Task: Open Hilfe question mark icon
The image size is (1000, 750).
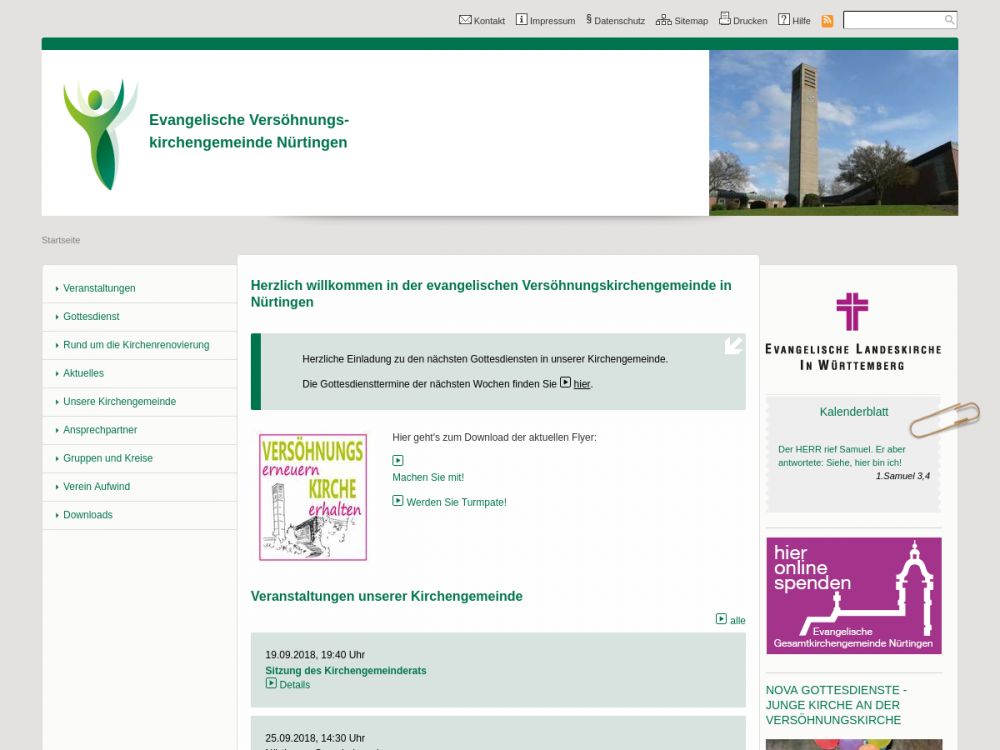Action: tap(784, 20)
